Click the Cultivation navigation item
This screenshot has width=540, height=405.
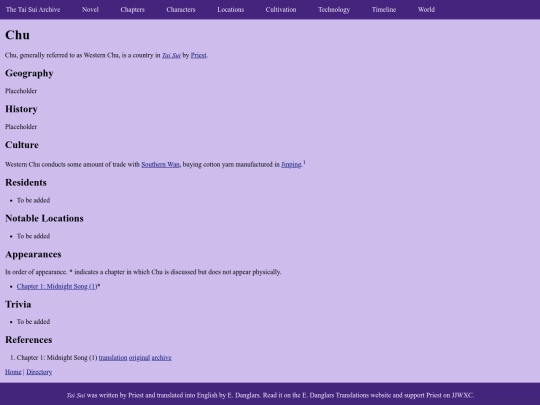coord(281,10)
